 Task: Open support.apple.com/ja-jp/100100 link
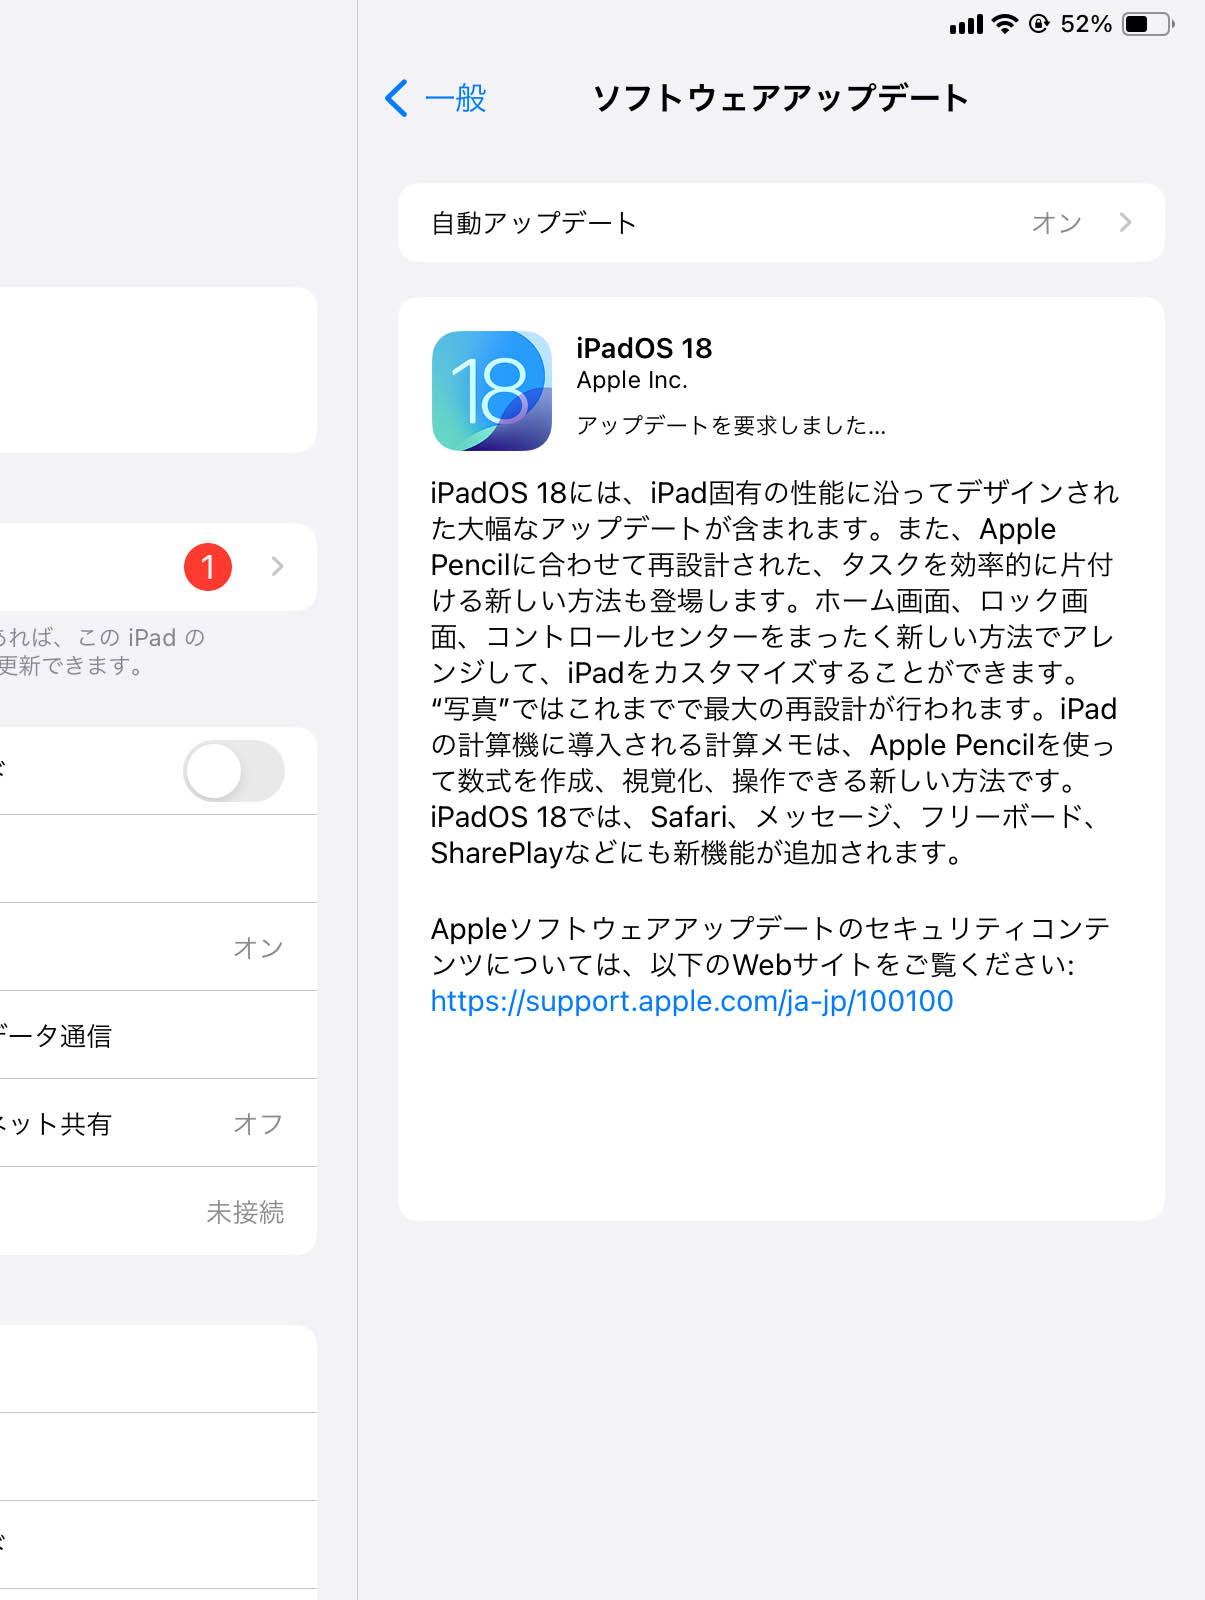pyautogui.click(x=692, y=1001)
